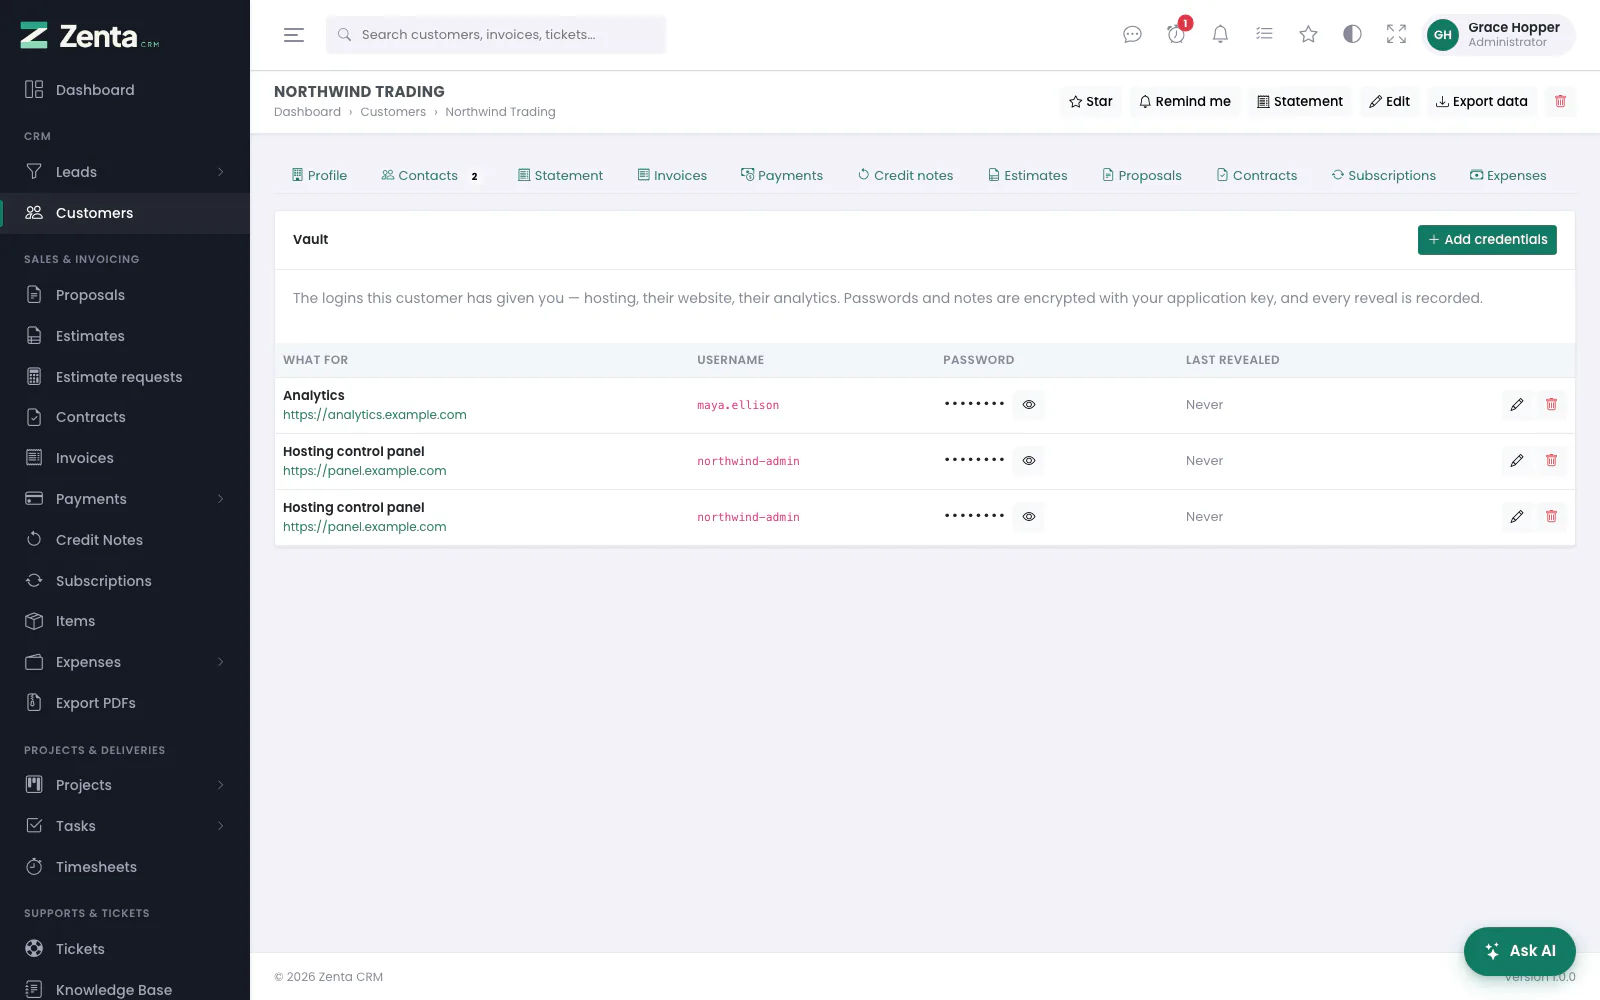
Task: Switch to the Invoices tab
Action: (x=672, y=175)
